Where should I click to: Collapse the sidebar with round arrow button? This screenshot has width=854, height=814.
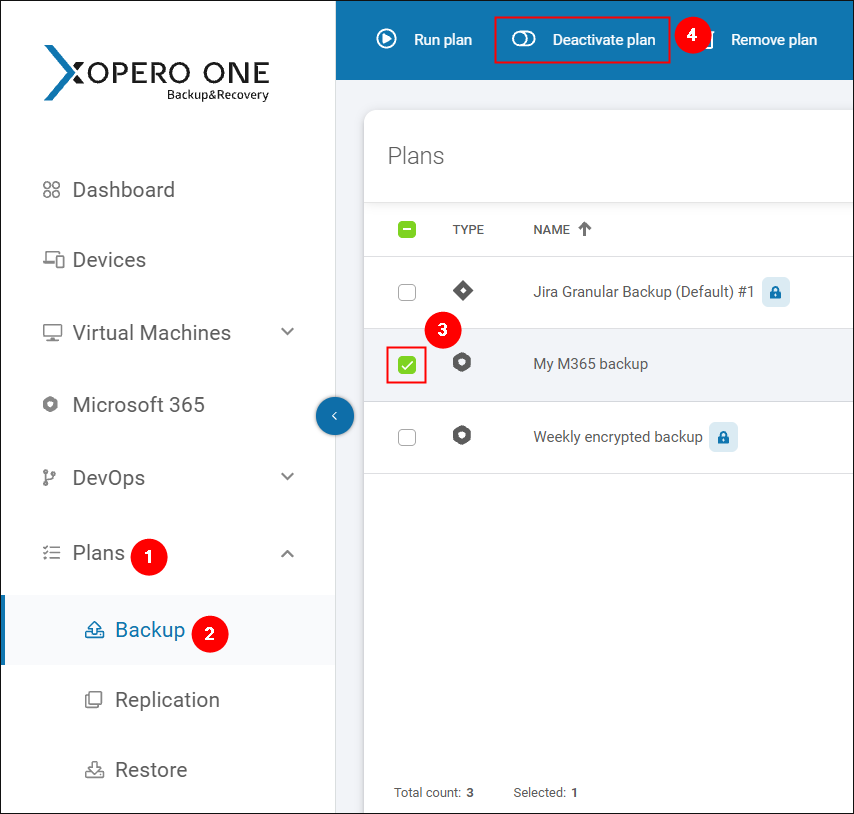click(x=334, y=416)
